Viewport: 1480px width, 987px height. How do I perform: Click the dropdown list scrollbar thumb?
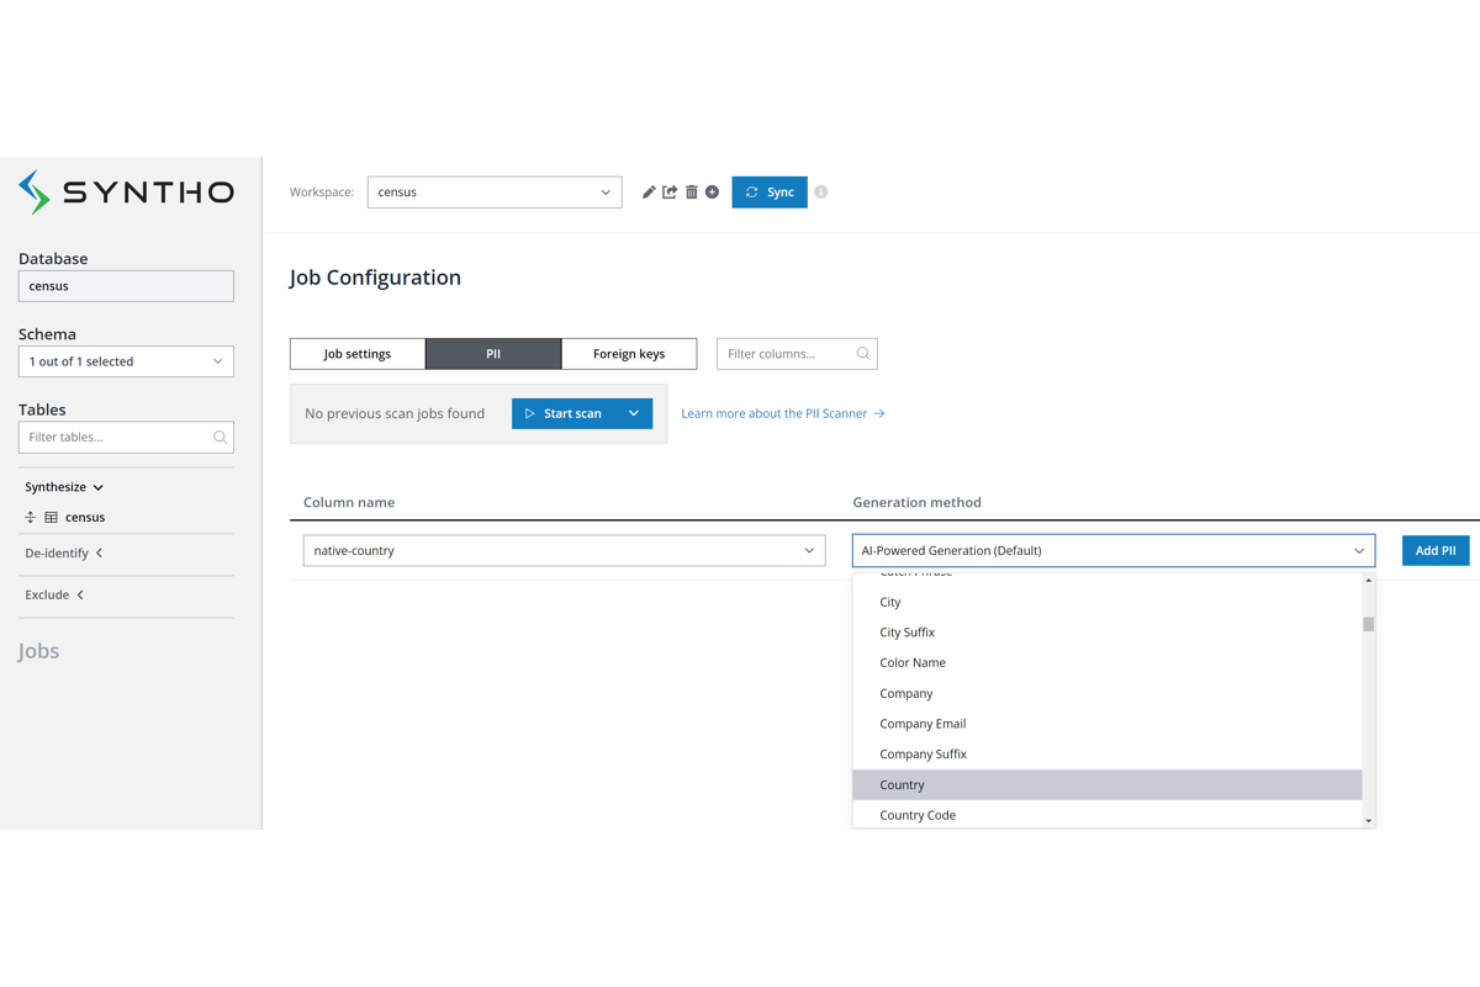(1368, 624)
